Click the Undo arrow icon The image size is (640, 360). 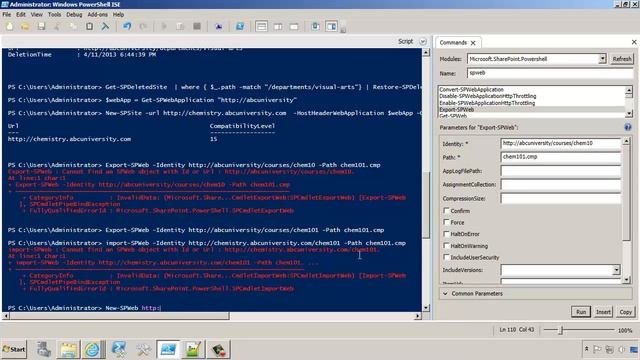click(x=127, y=27)
